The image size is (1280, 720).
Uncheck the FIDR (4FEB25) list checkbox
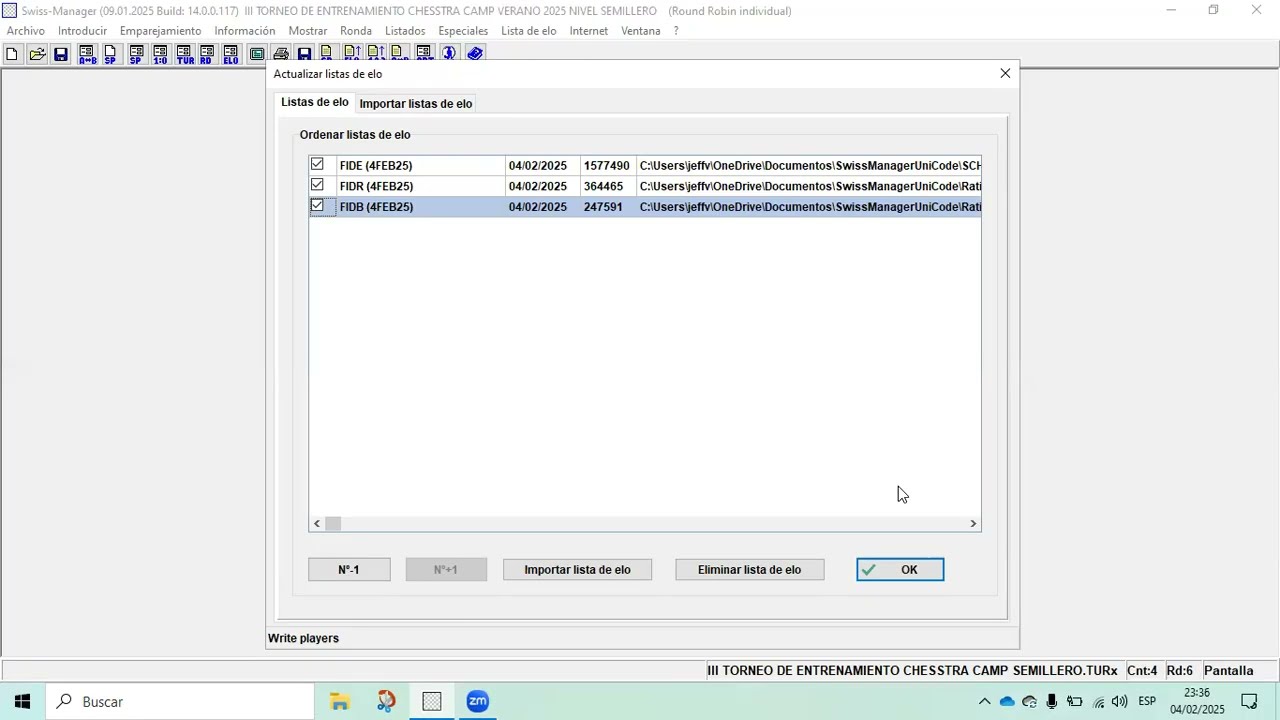pyautogui.click(x=317, y=185)
